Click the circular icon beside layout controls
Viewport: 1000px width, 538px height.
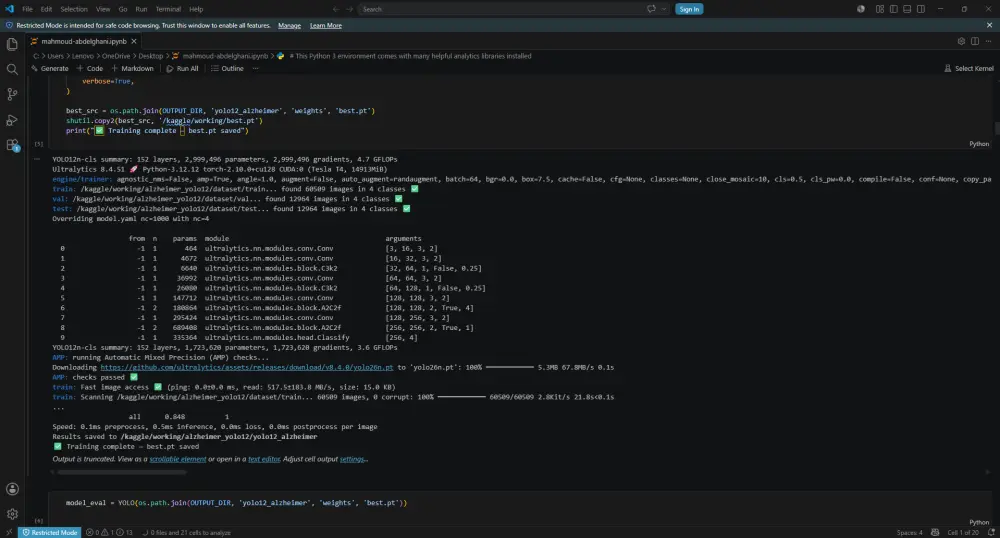pos(861,9)
